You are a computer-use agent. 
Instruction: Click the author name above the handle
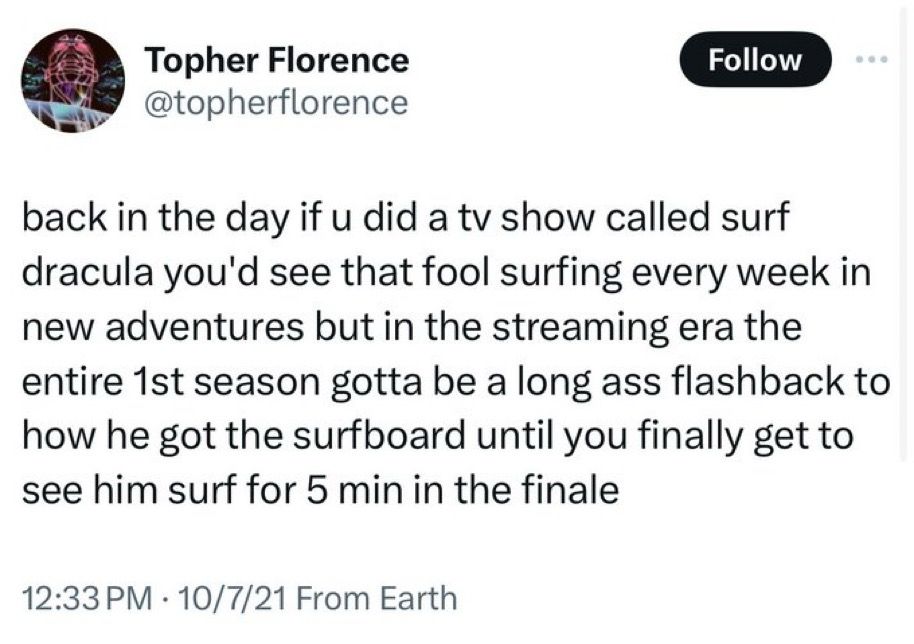click(x=277, y=60)
